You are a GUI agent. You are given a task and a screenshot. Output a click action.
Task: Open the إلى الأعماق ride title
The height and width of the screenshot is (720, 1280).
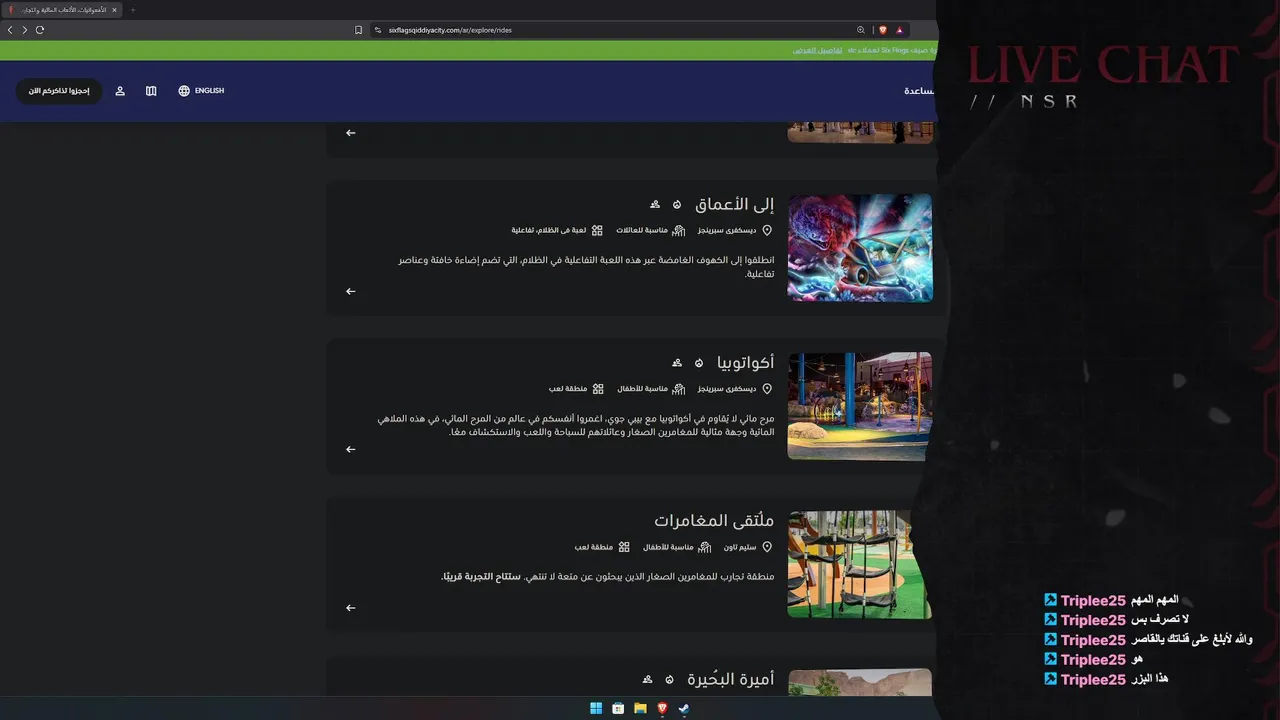(x=735, y=204)
